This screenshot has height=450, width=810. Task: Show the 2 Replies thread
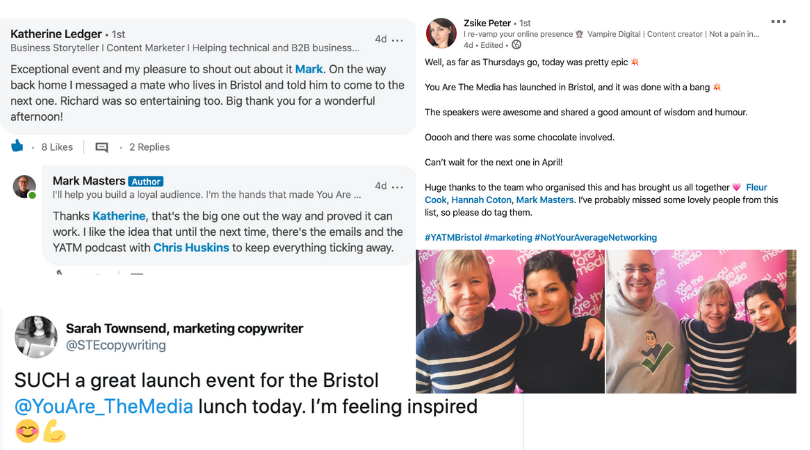(149, 147)
